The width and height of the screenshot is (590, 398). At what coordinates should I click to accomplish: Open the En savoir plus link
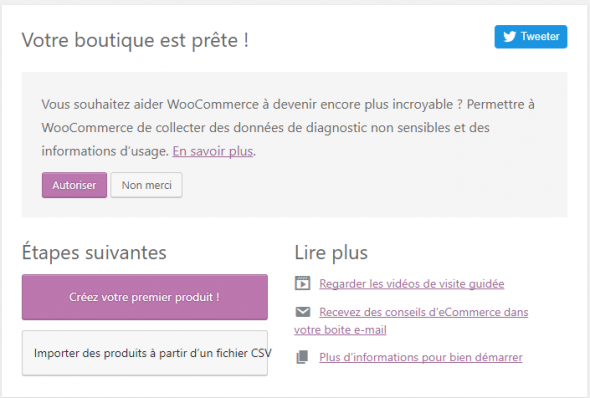click(x=213, y=151)
